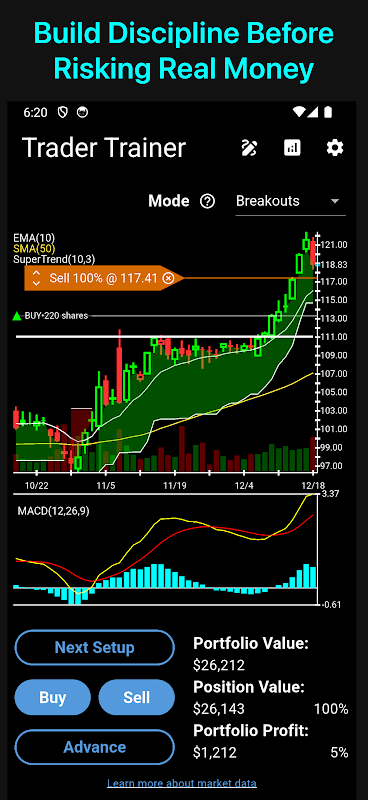Select the SMA(50) indicator label
Screen dimensions: 368x800
[35, 248]
